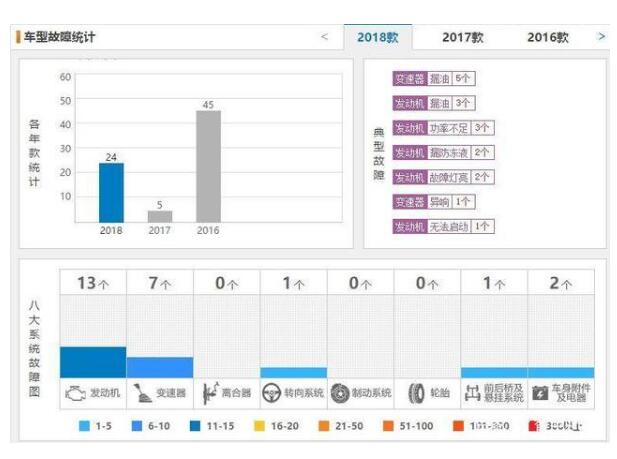Click the 101-300 legend swatch
617x459 pixels.
(458, 426)
